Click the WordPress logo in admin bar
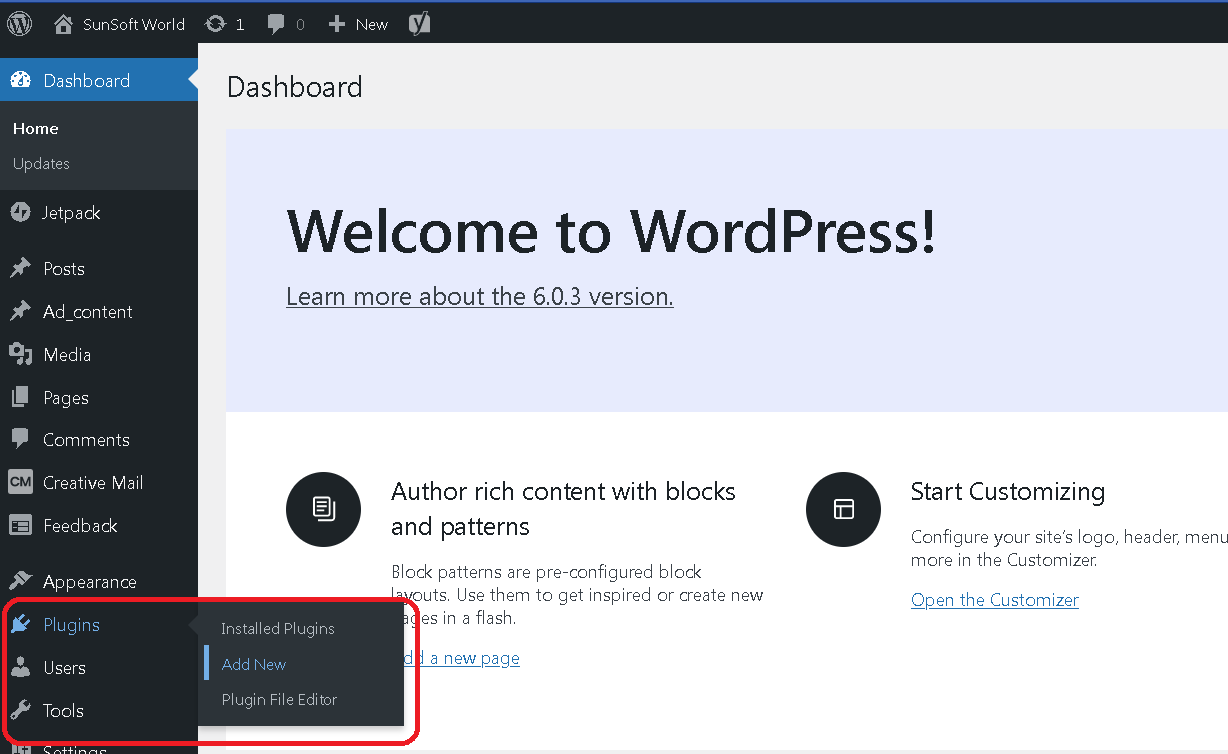Viewport: 1228px width, 754px height. (20, 24)
